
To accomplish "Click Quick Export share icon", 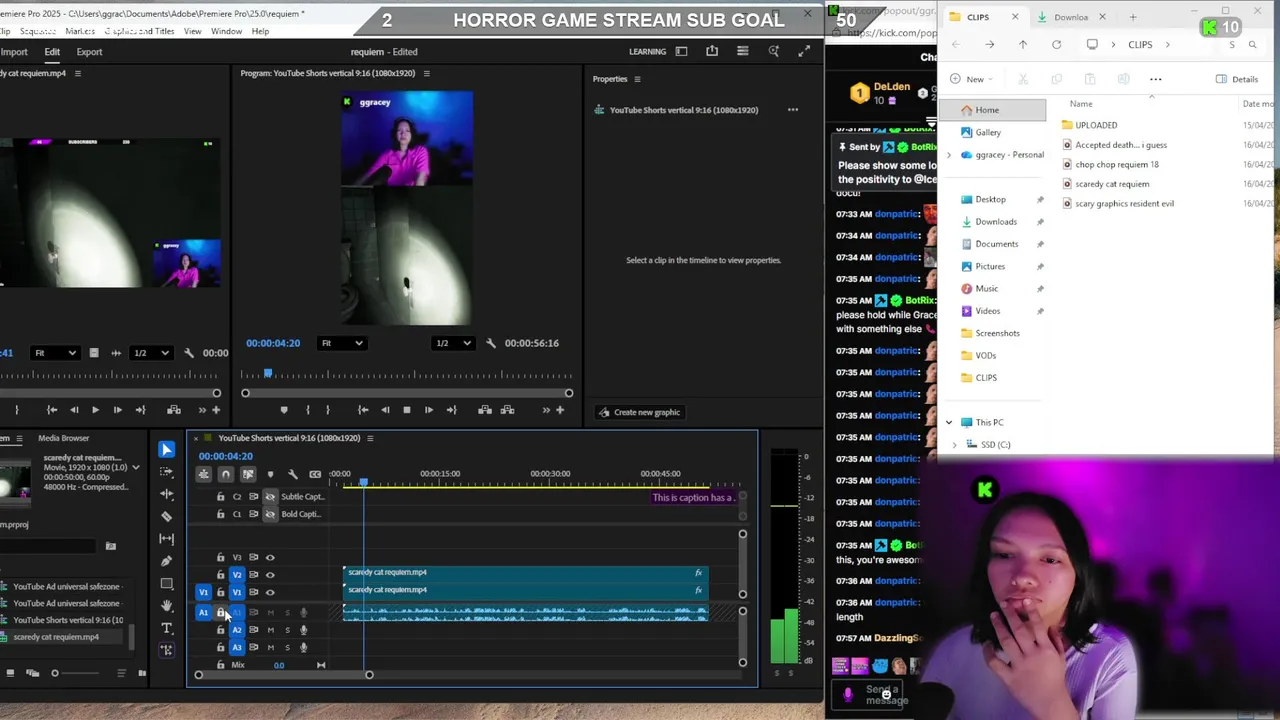I will (712, 51).
